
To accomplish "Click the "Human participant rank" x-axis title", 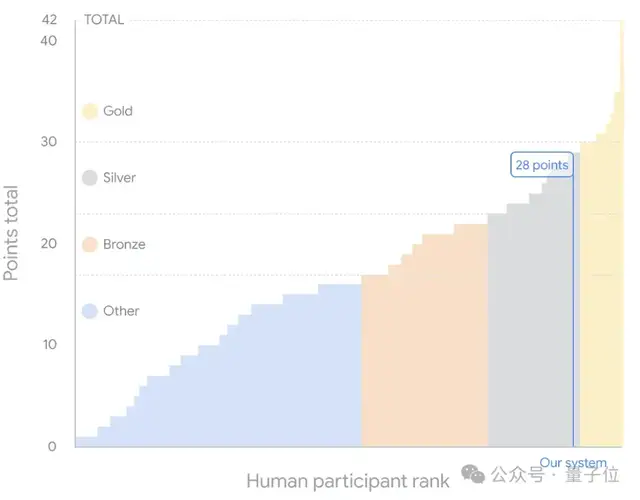I will pos(348,482).
